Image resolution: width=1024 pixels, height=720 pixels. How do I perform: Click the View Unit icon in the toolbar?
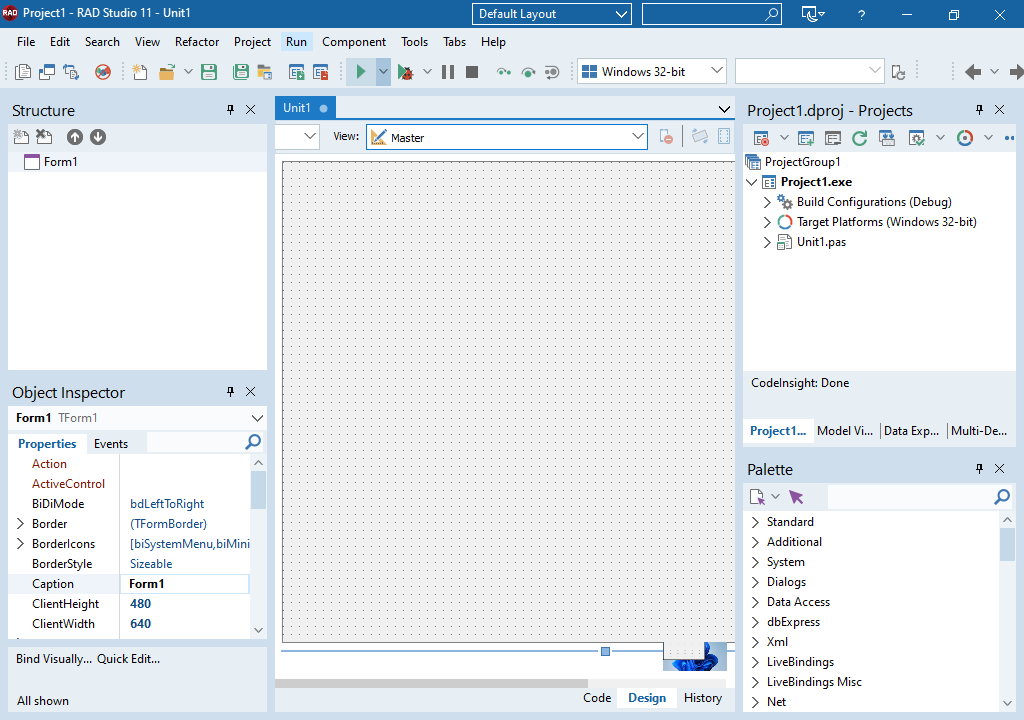(x=23, y=72)
